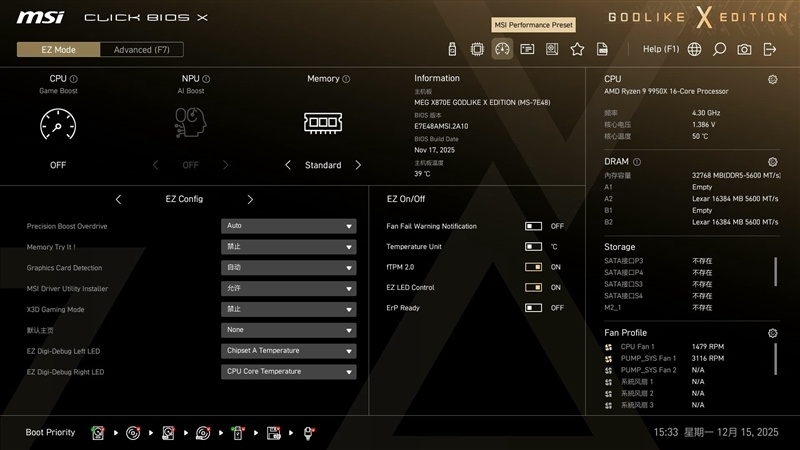Click the Storage panel scrollbar
This screenshot has width=800, height=450.
click(776, 271)
